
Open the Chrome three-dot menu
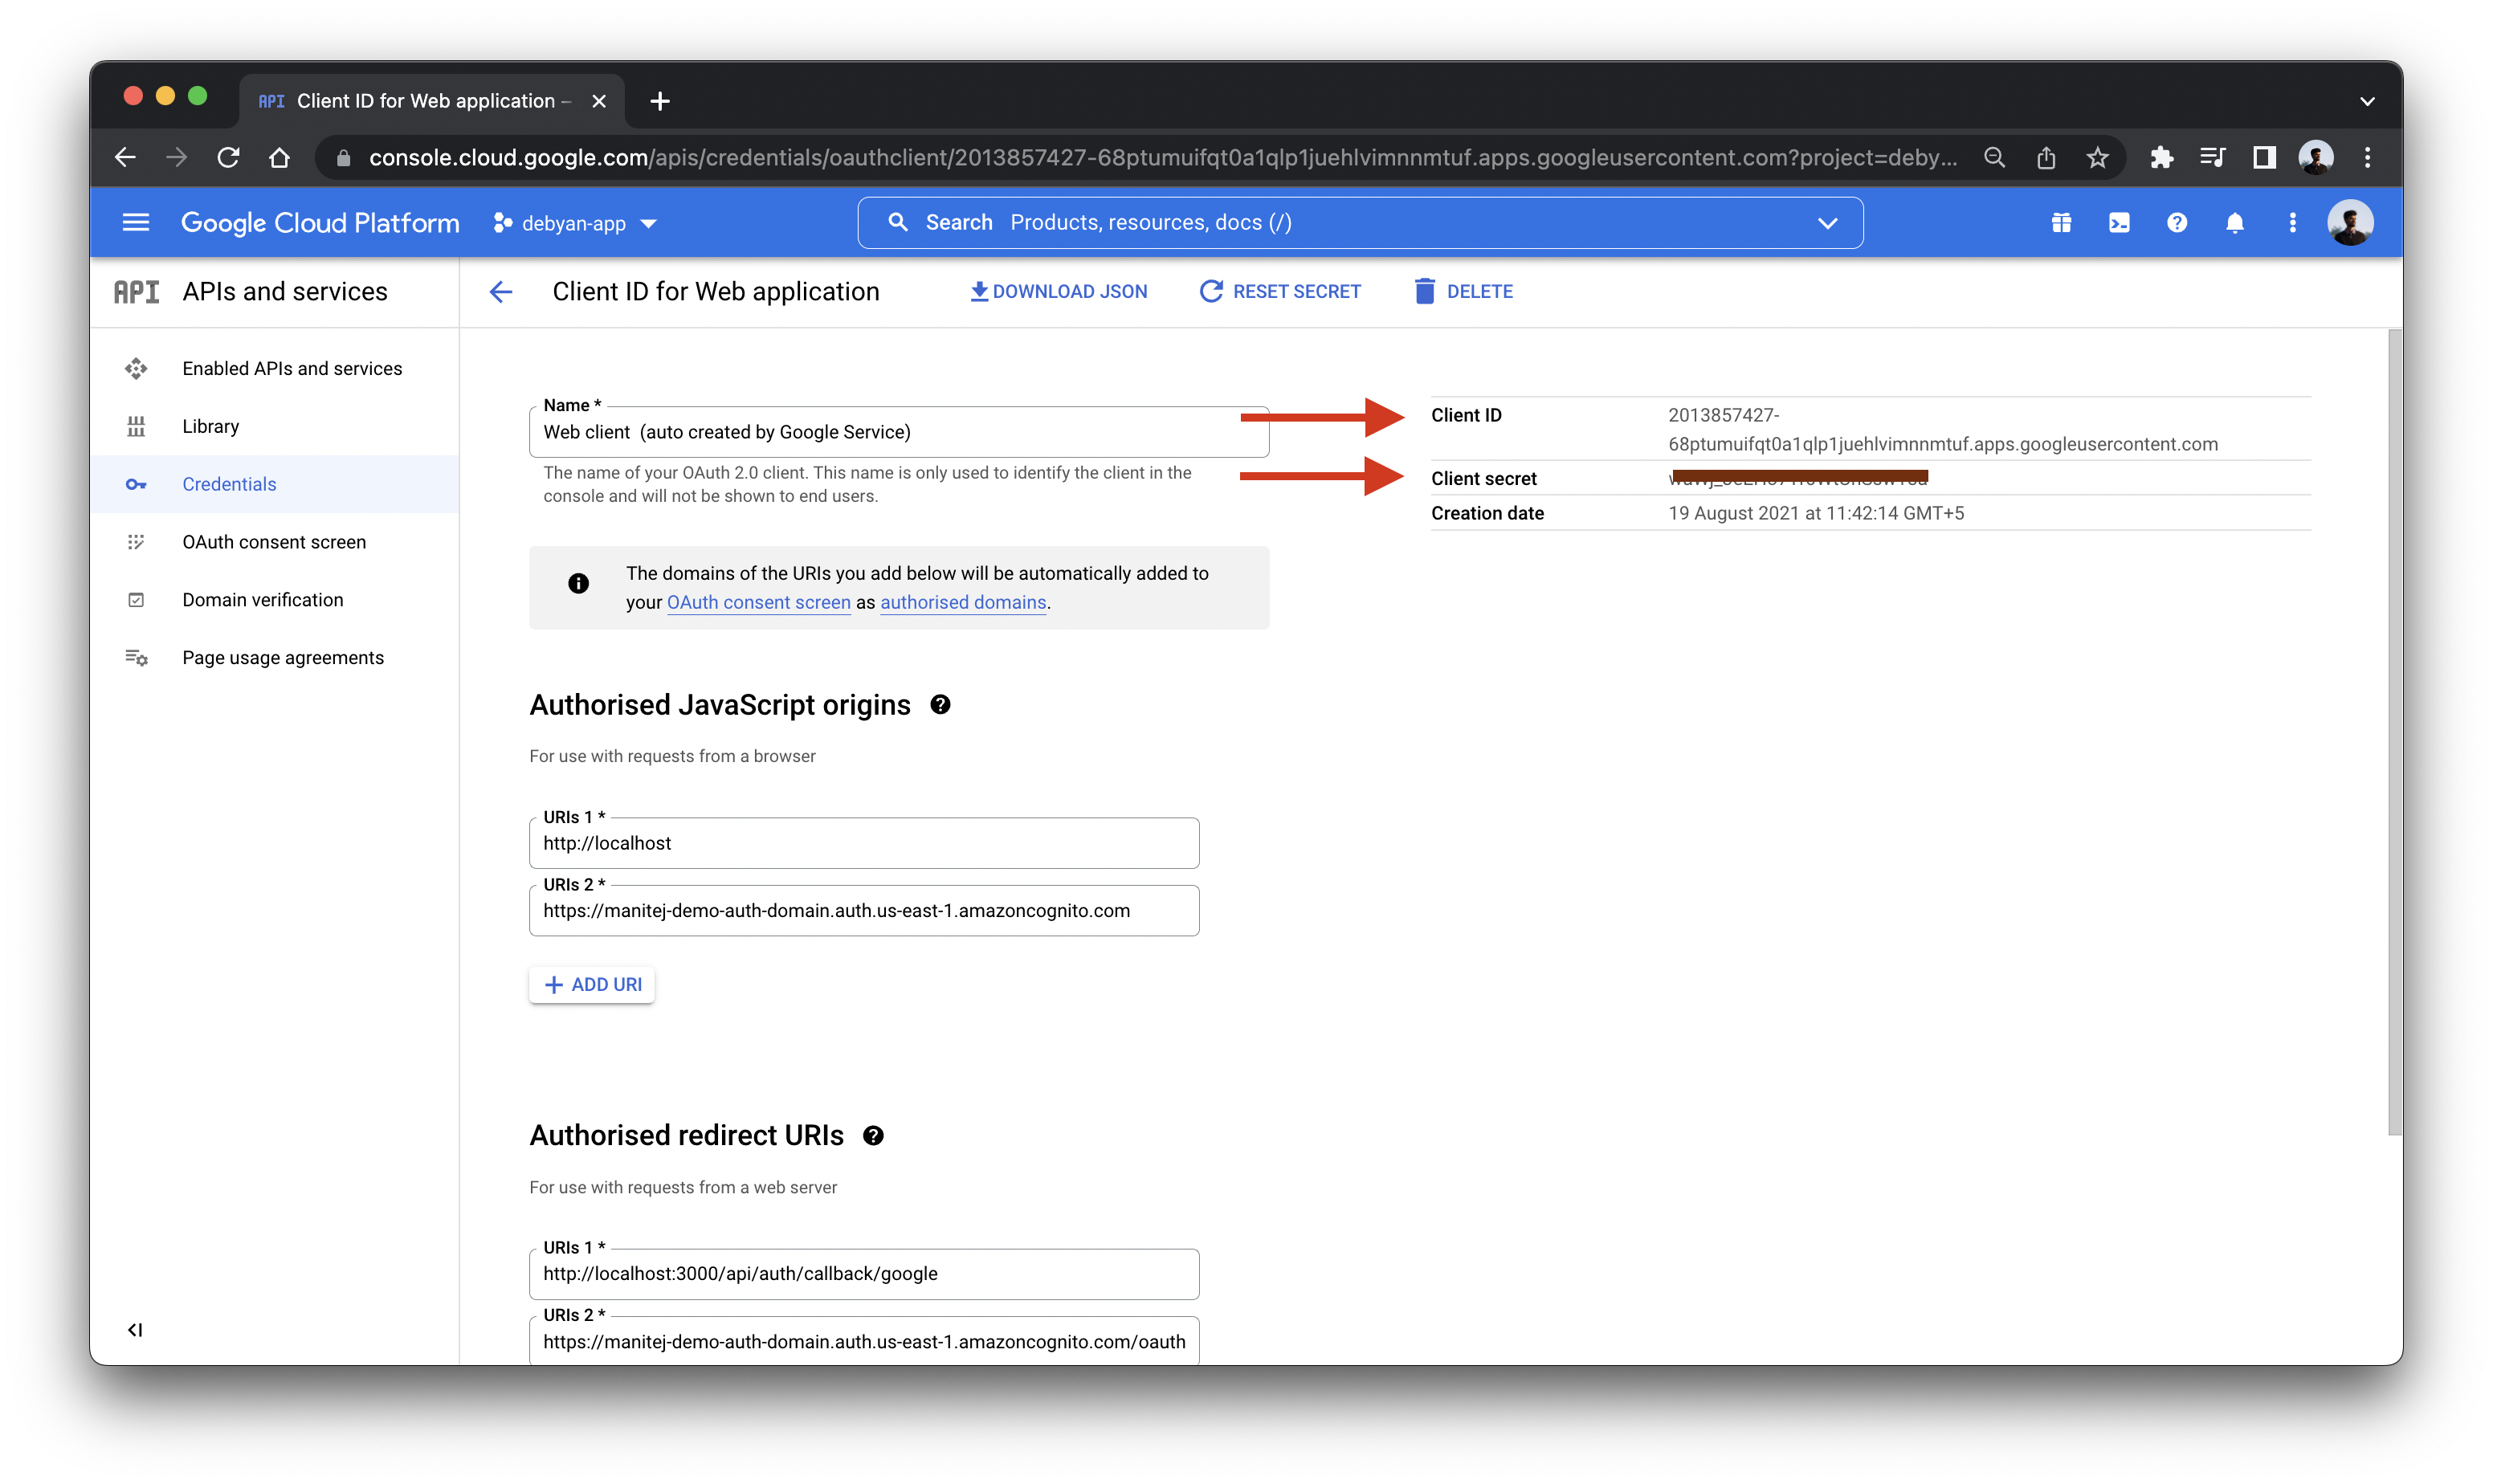2367,157
